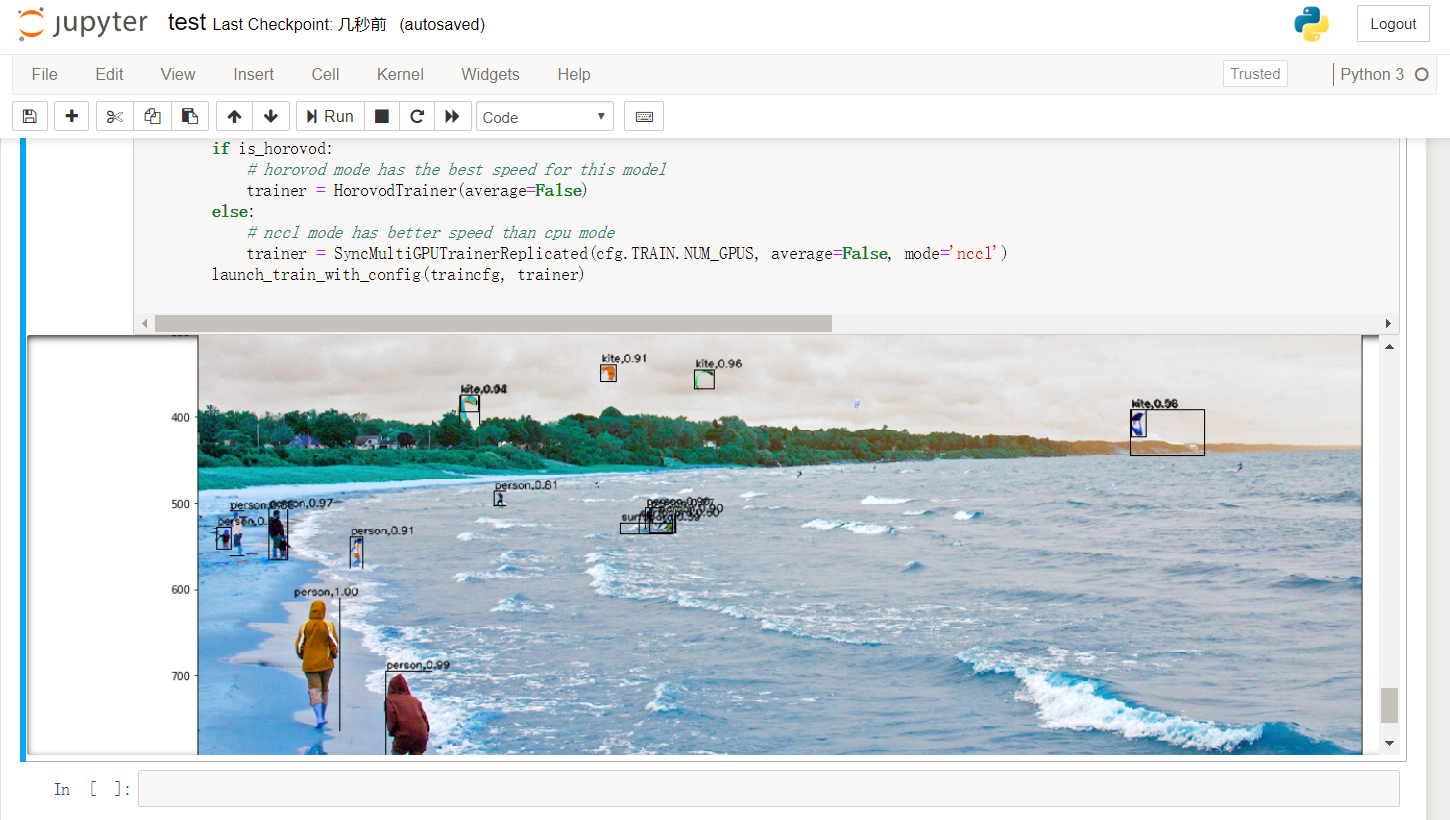Click the 'horovod mode has the best speed' comment
Viewport: 1450px width, 820px height.
[457, 169]
